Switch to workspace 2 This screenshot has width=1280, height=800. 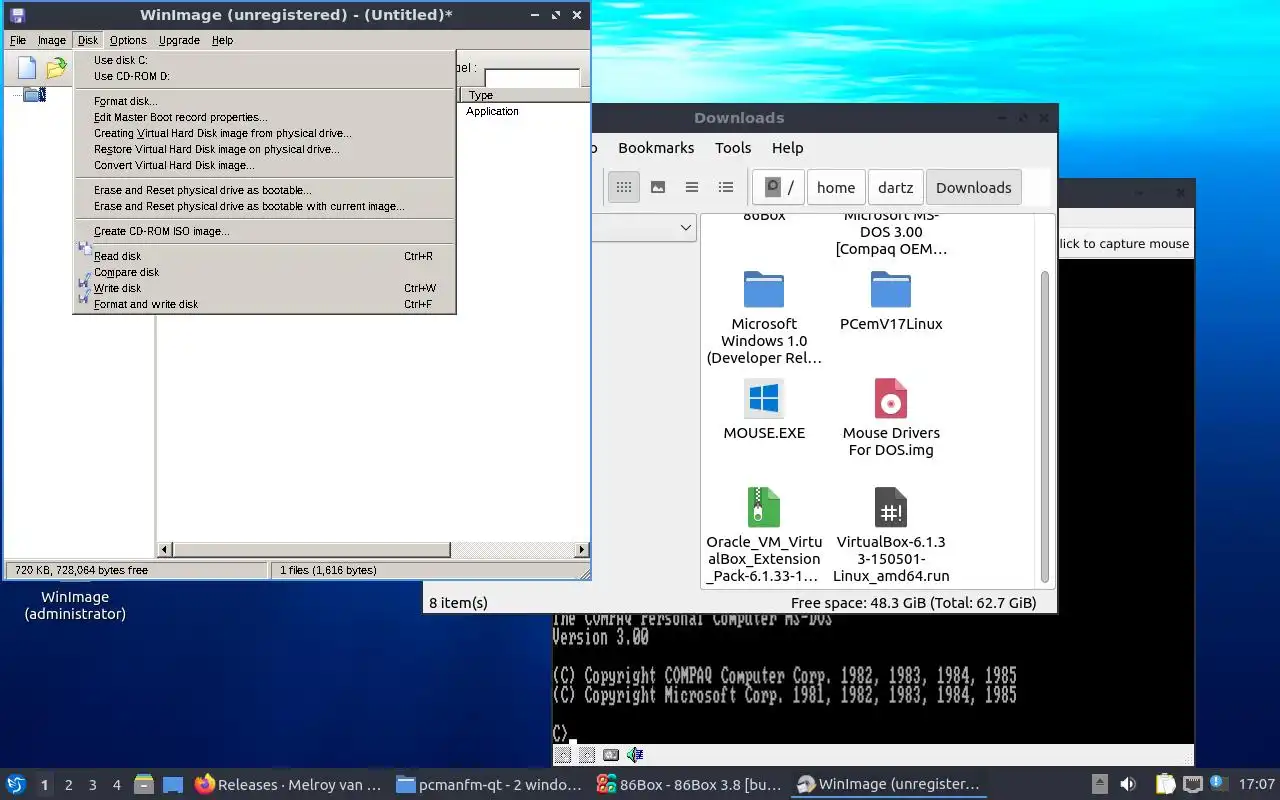[68, 785]
